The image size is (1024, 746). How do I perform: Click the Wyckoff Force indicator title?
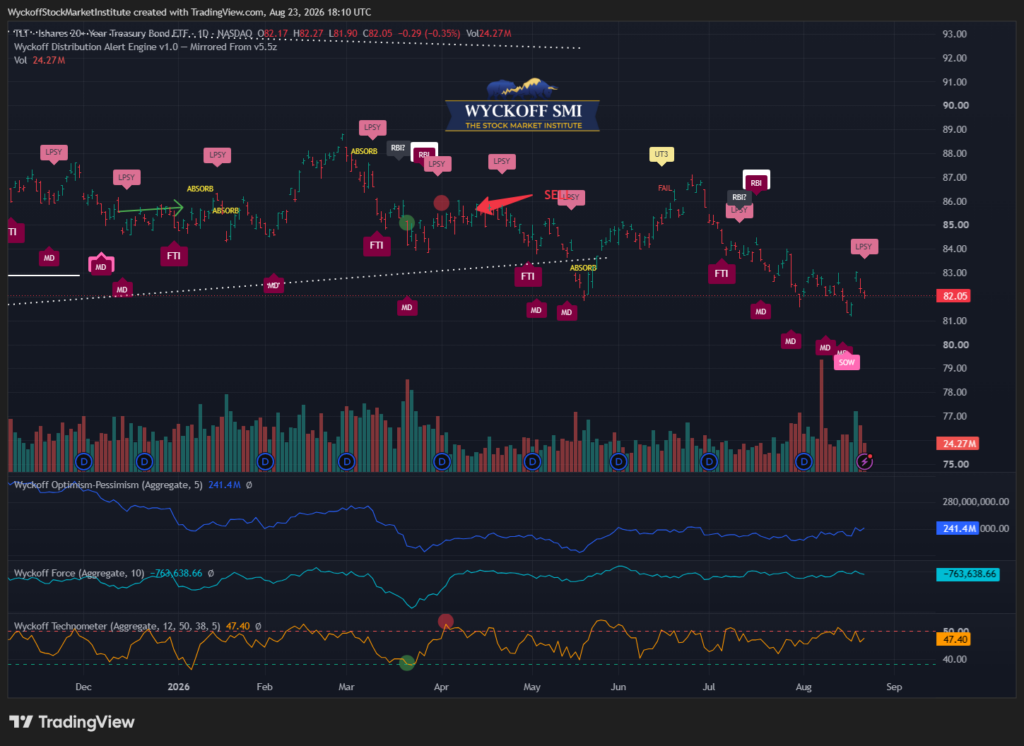[x=79, y=573]
